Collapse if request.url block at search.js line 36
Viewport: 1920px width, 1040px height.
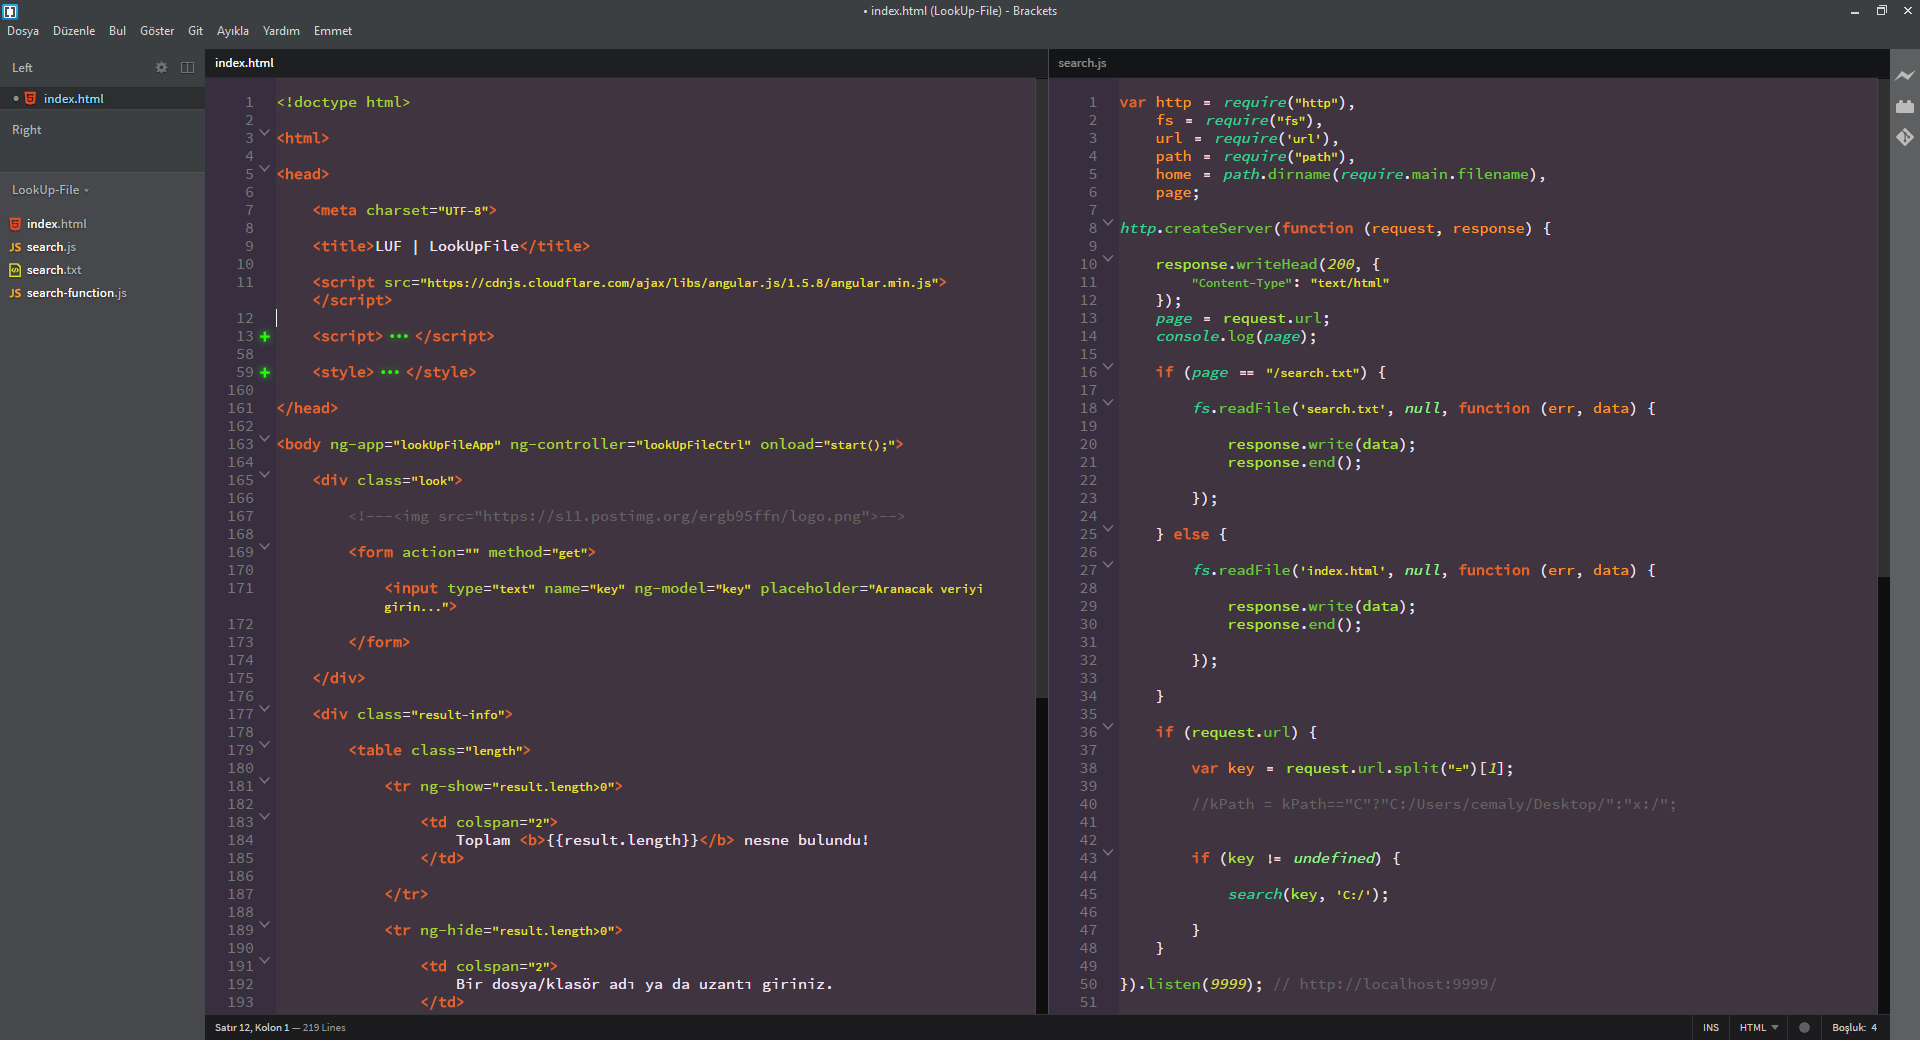[x=1108, y=726]
